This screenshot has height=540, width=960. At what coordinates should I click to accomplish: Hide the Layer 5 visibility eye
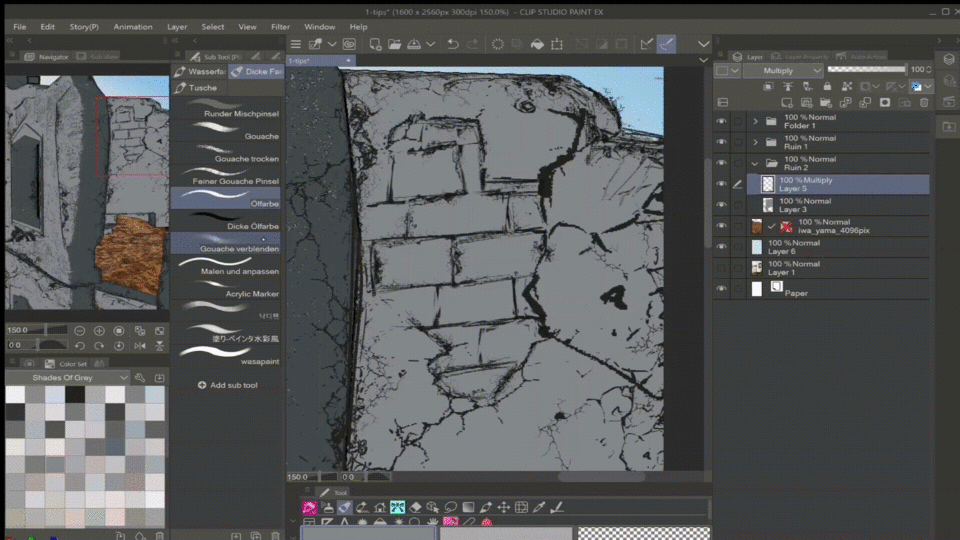coord(721,184)
